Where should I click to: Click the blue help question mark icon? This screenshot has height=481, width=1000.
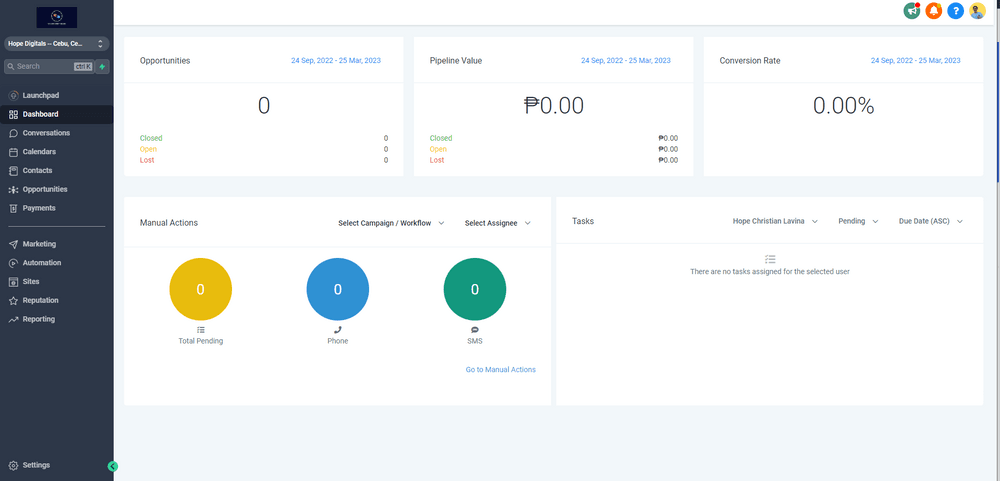[x=955, y=11]
